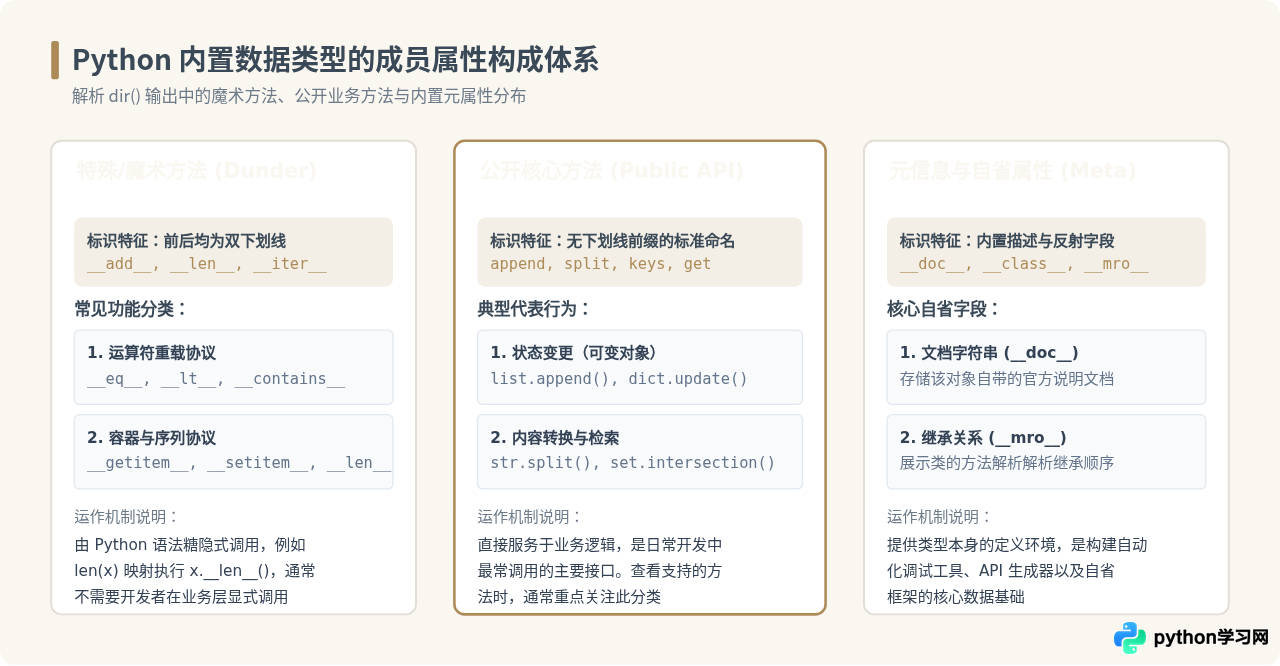Click the line "由 Python 语法糖隐式调用，例如"
This screenshot has width=1280, height=666.
(x=190, y=545)
